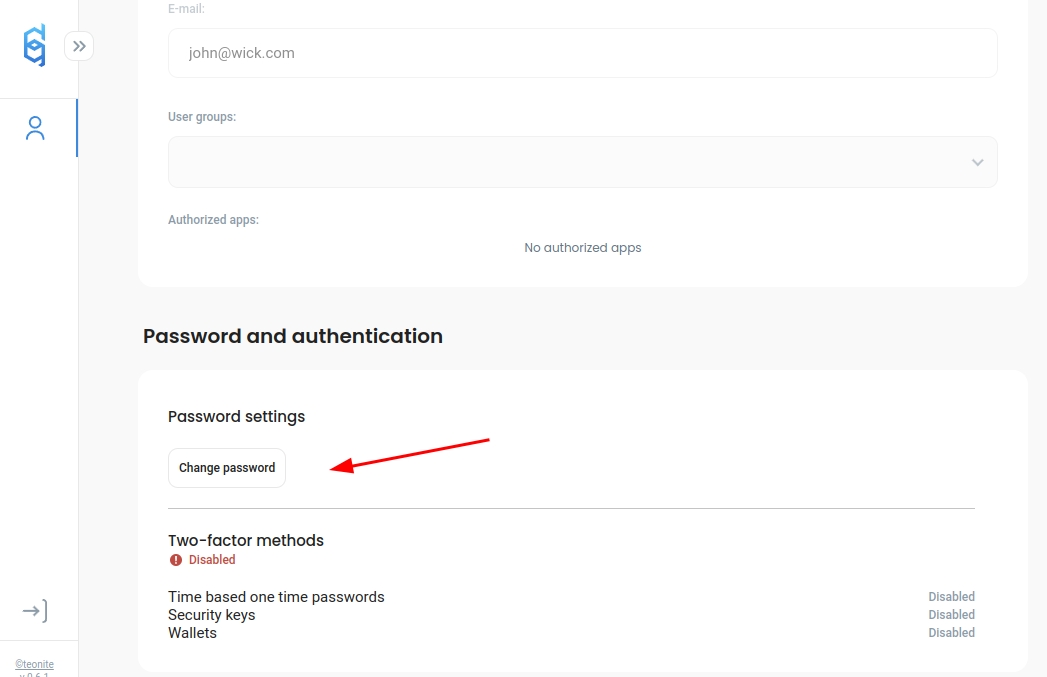The width and height of the screenshot is (1047, 677).
Task: Select the Security keys method
Action: pos(211,615)
